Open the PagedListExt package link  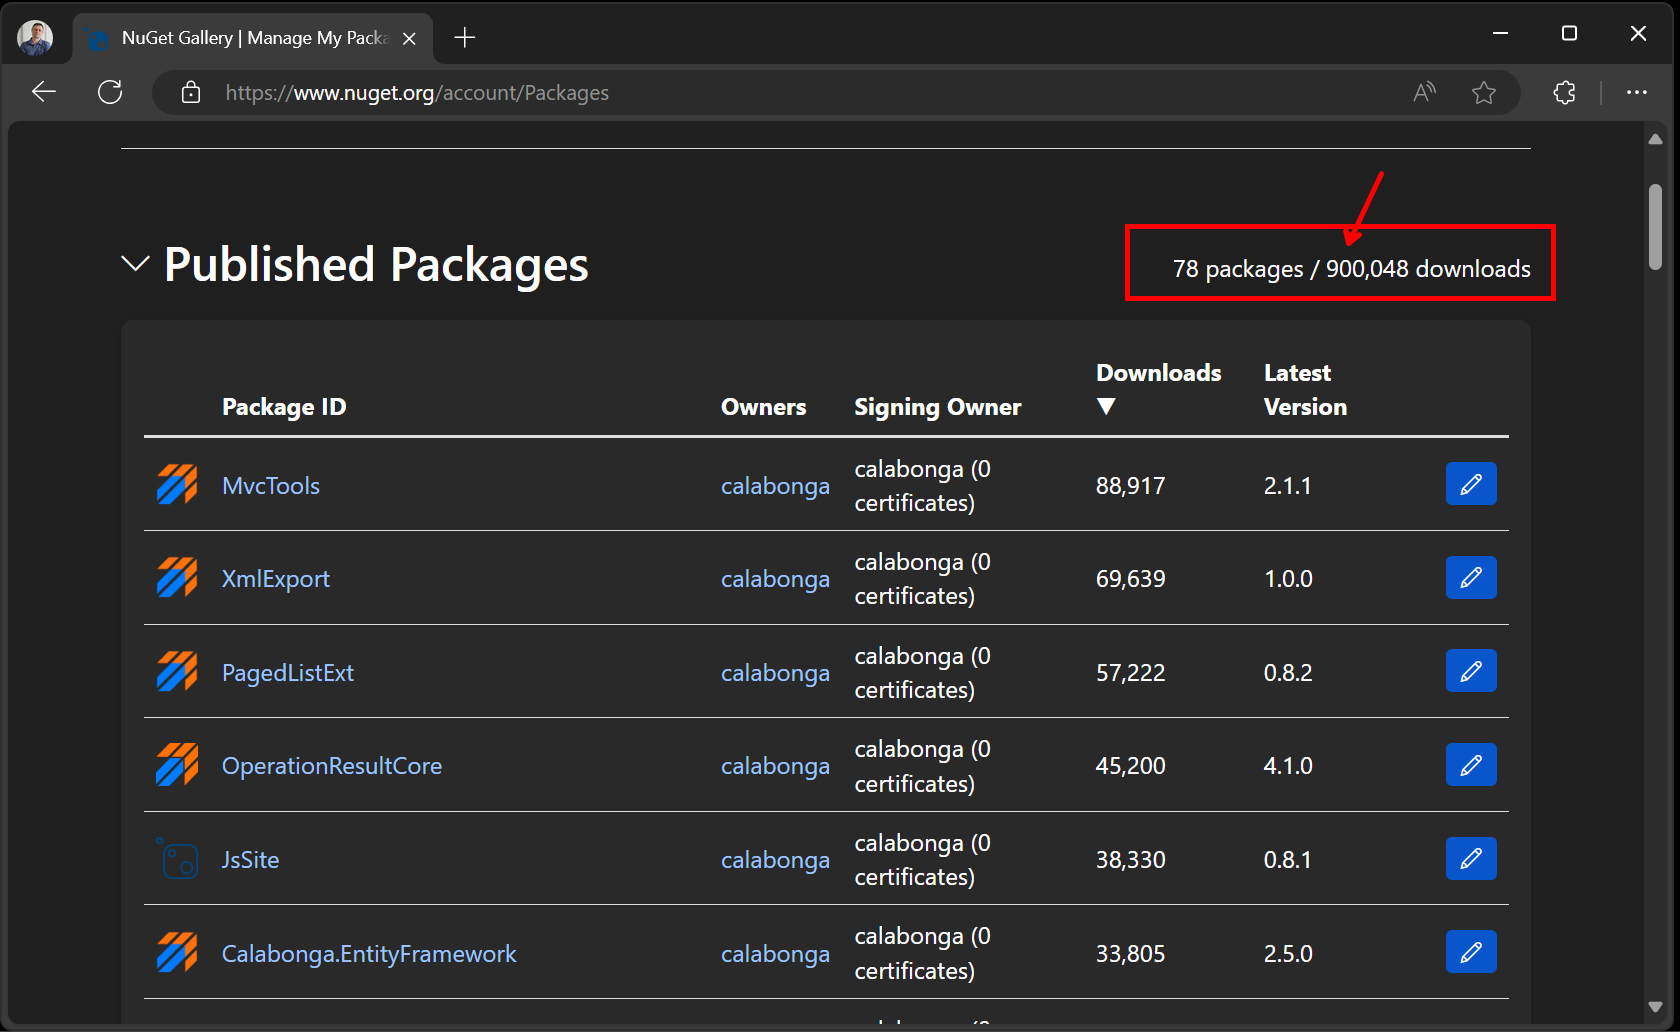(288, 673)
